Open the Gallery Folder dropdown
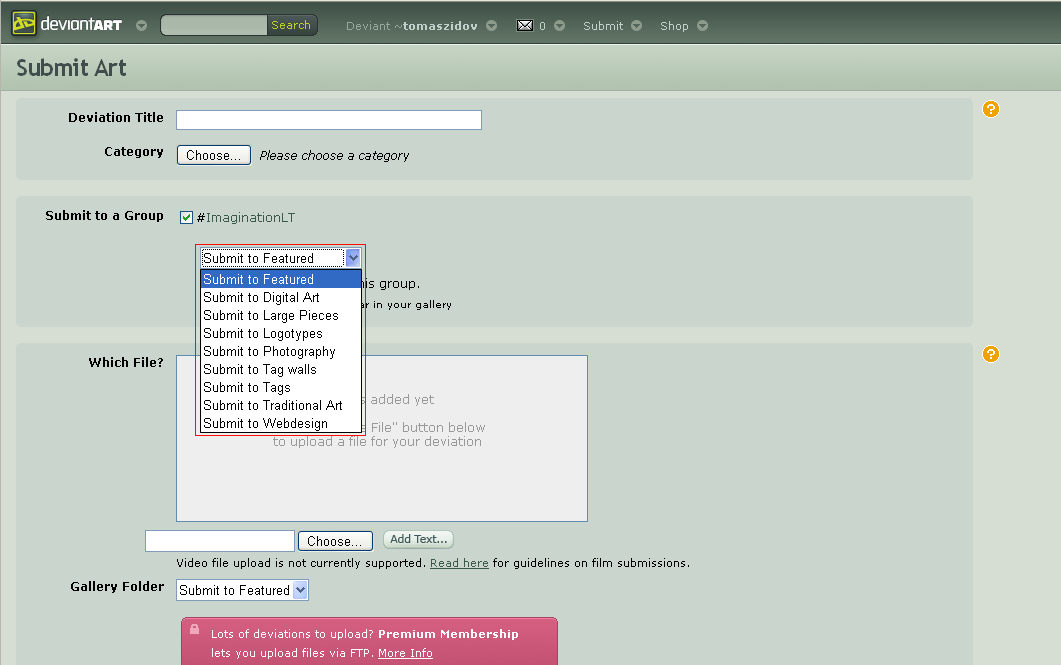Screen dimensions: 1061x665 [x=243, y=590]
